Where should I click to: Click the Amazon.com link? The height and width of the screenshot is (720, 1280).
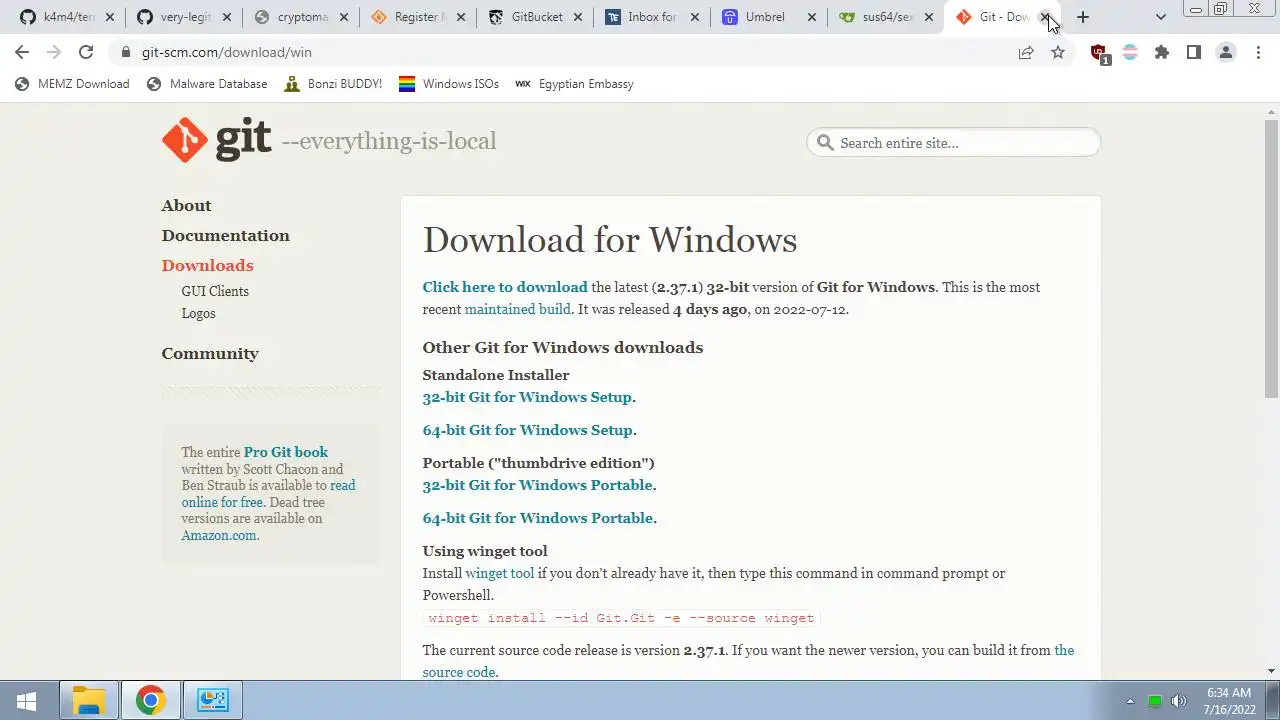tap(219, 535)
